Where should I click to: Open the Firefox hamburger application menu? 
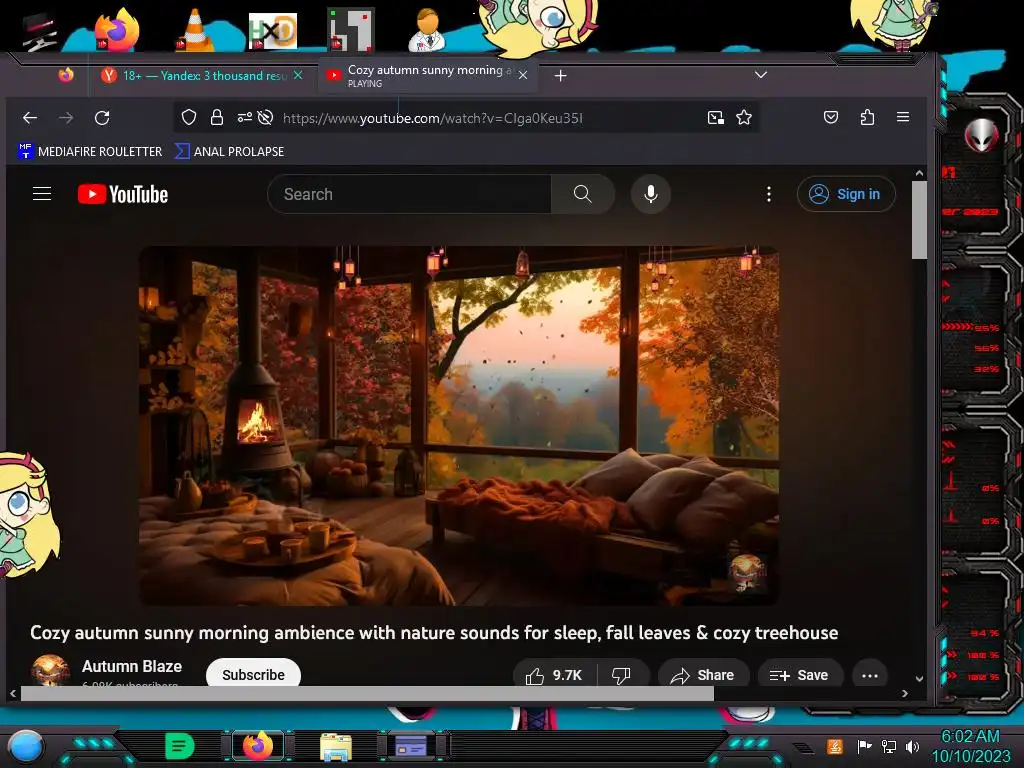903,117
